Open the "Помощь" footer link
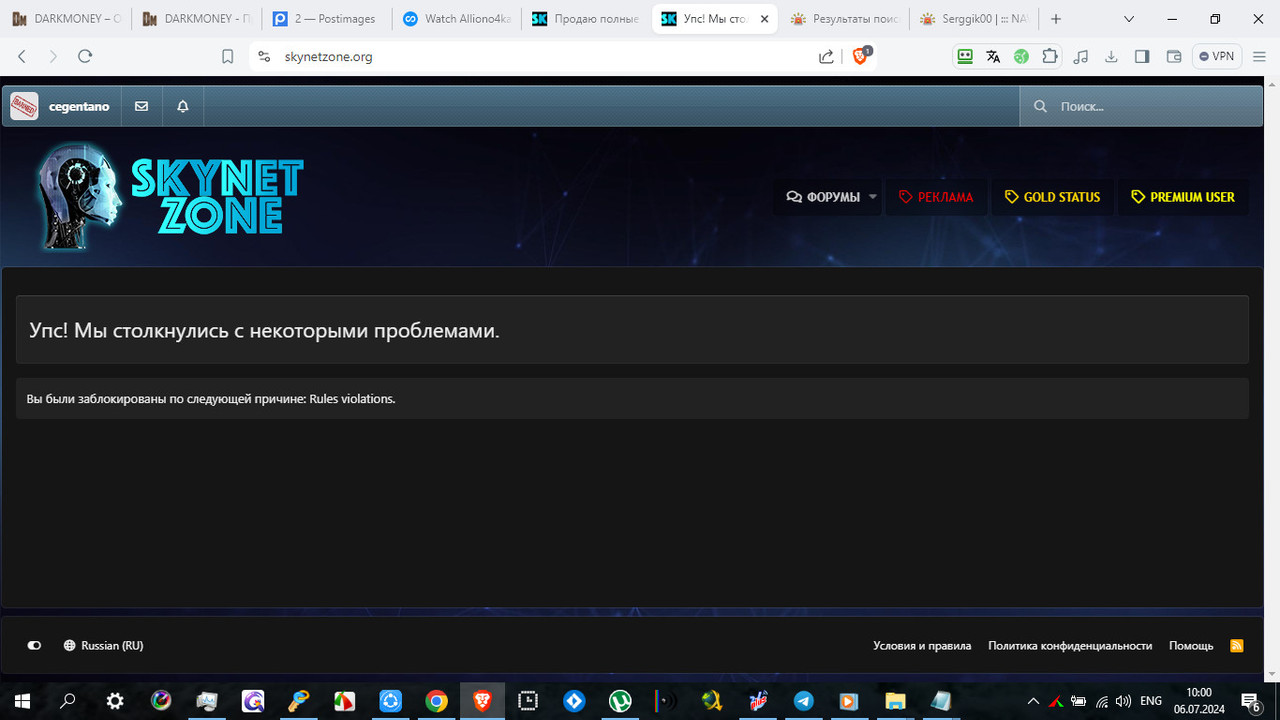 pyautogui.click(x=1191, y=646)
